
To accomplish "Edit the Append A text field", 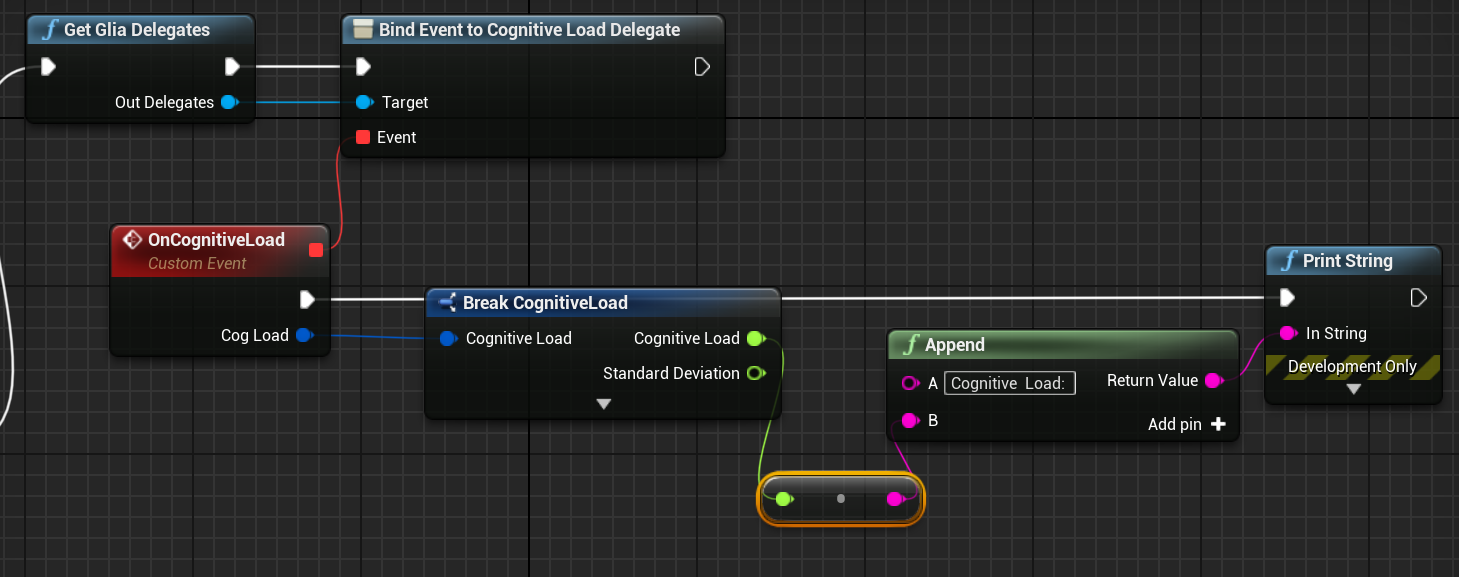I will pyautogui.click(x=1009, y=383).
